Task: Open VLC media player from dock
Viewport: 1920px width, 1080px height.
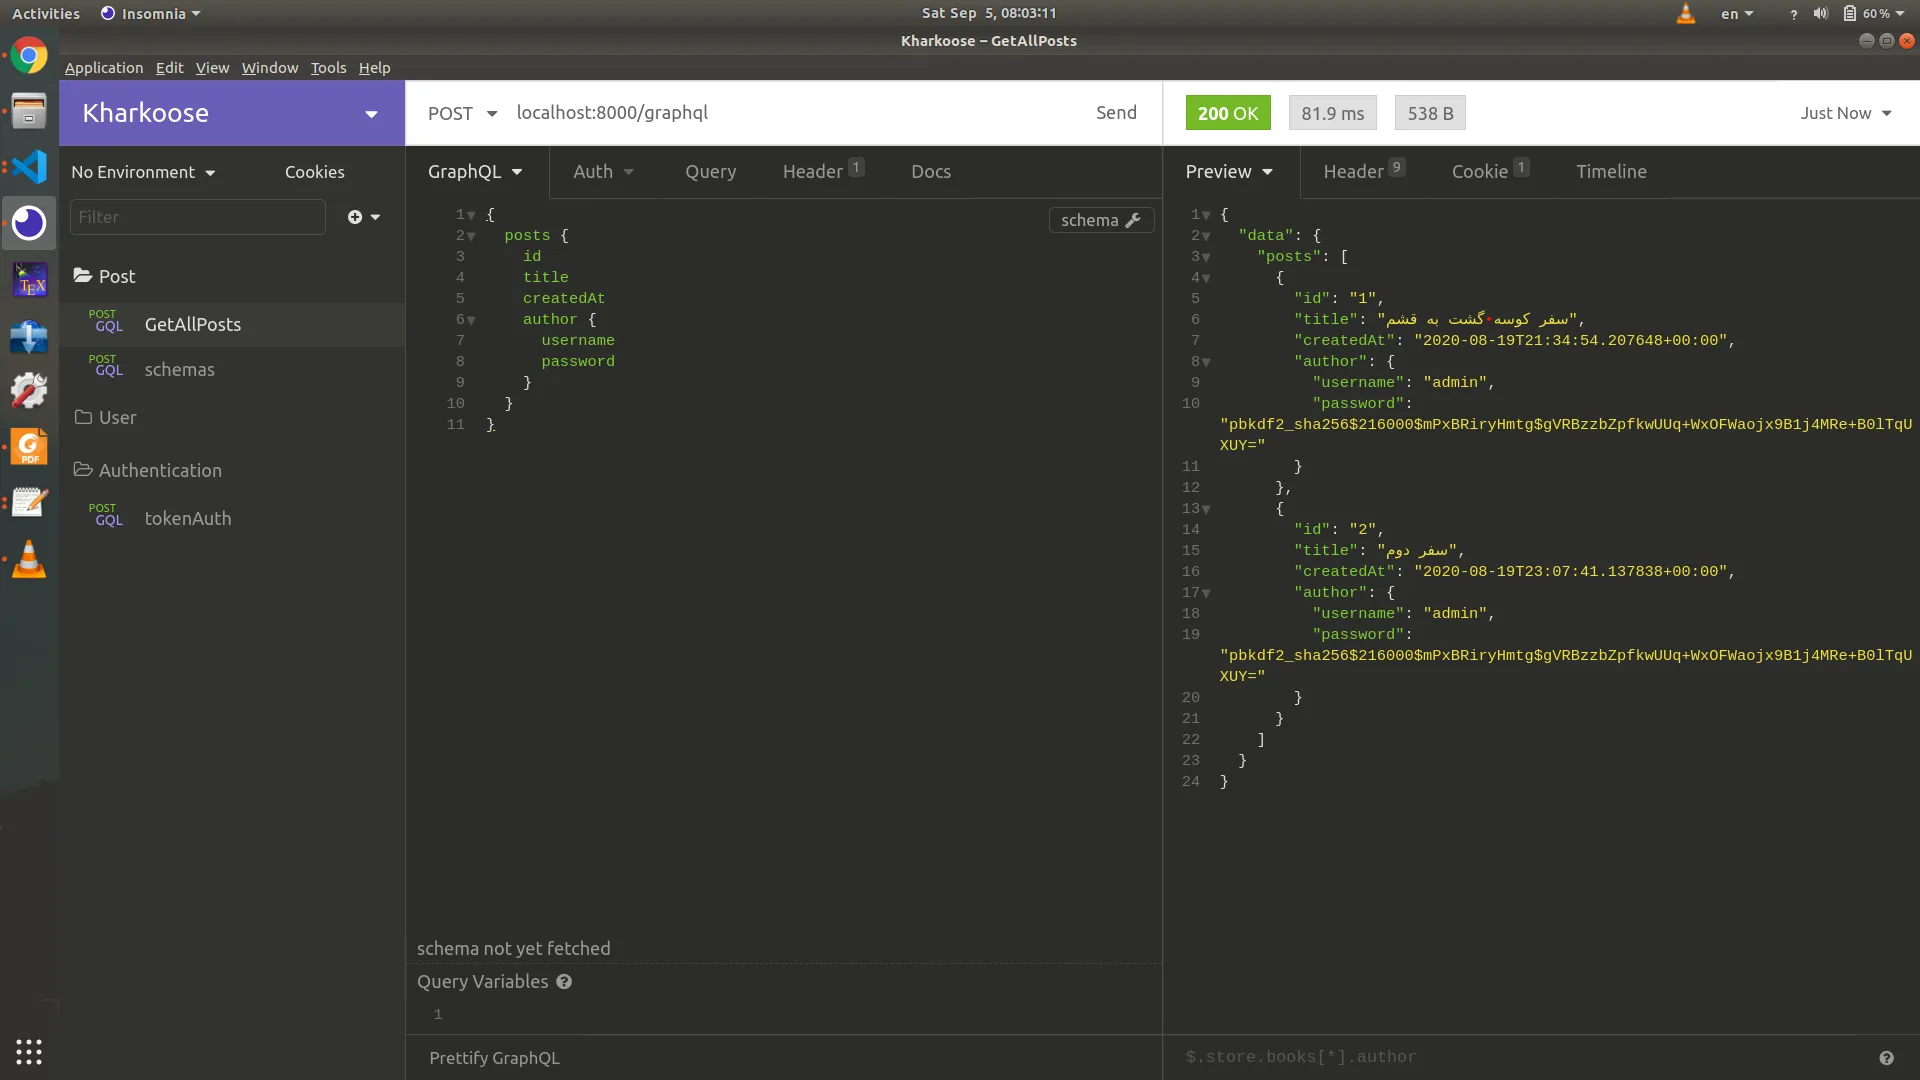Action: tap(29, 559)
